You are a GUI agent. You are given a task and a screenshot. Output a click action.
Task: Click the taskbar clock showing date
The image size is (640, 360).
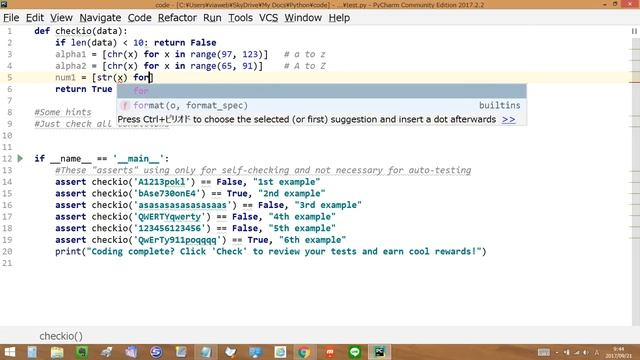[619, 352]
